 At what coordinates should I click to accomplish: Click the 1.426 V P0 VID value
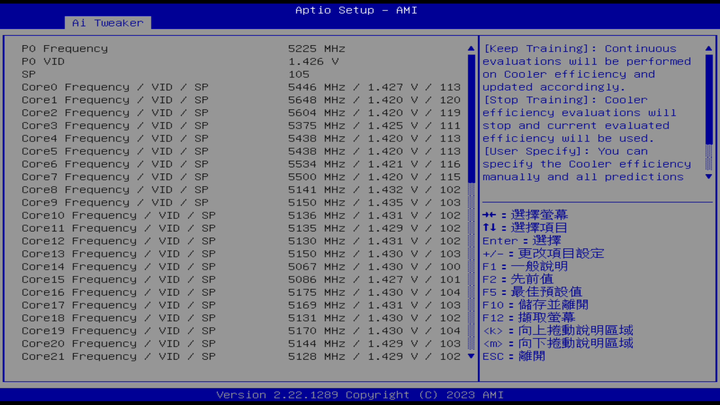point(313,62)
